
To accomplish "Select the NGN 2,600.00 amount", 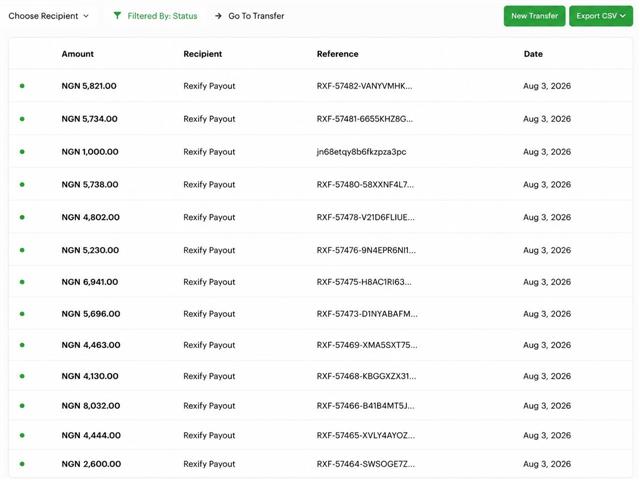I will coord(91,464).
